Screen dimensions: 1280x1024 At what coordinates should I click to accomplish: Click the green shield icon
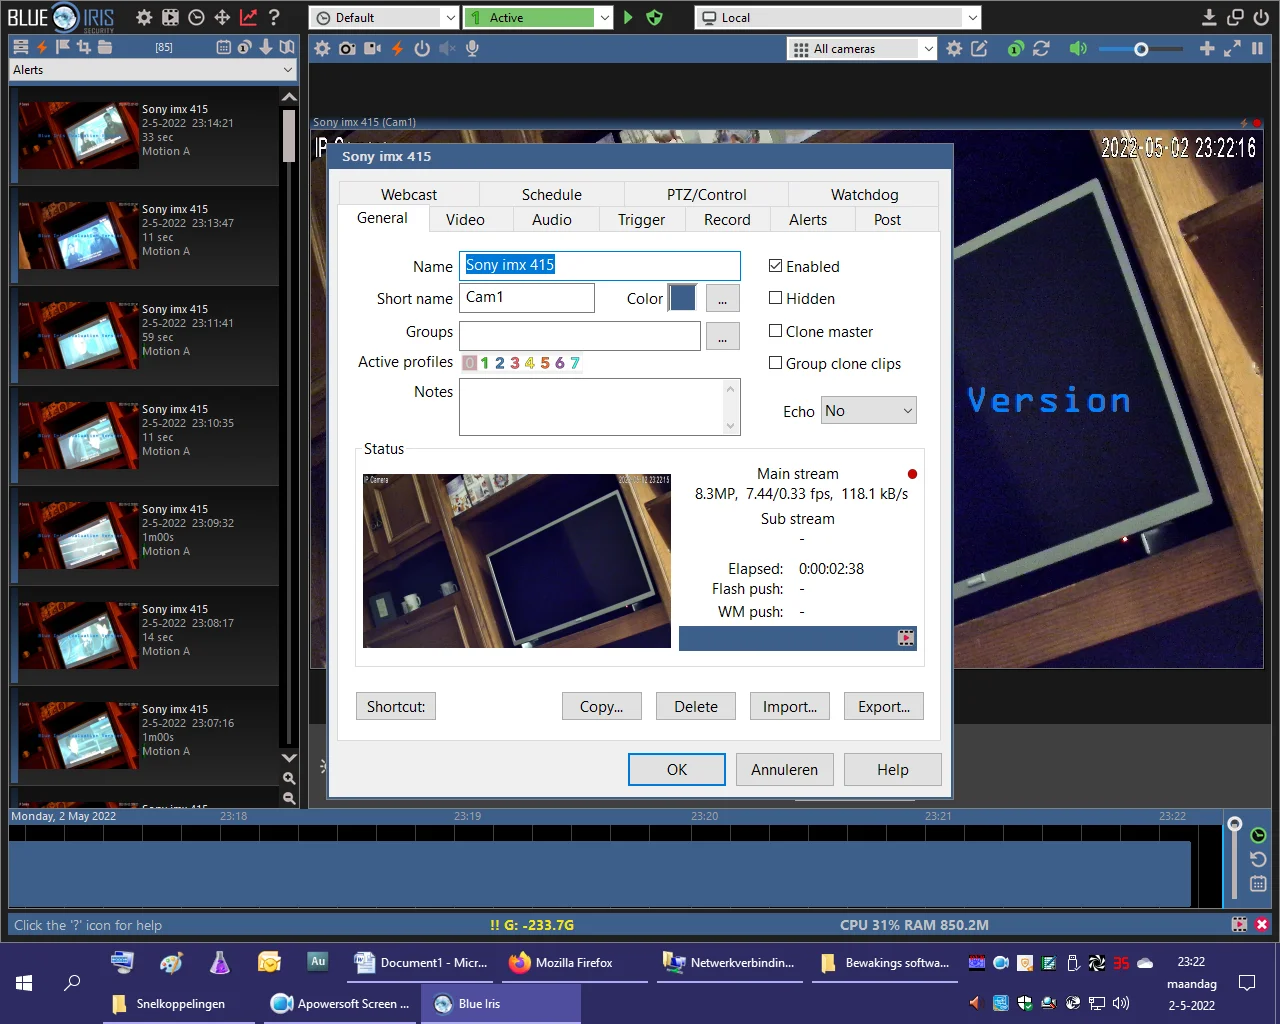click(x=654, y=17)
